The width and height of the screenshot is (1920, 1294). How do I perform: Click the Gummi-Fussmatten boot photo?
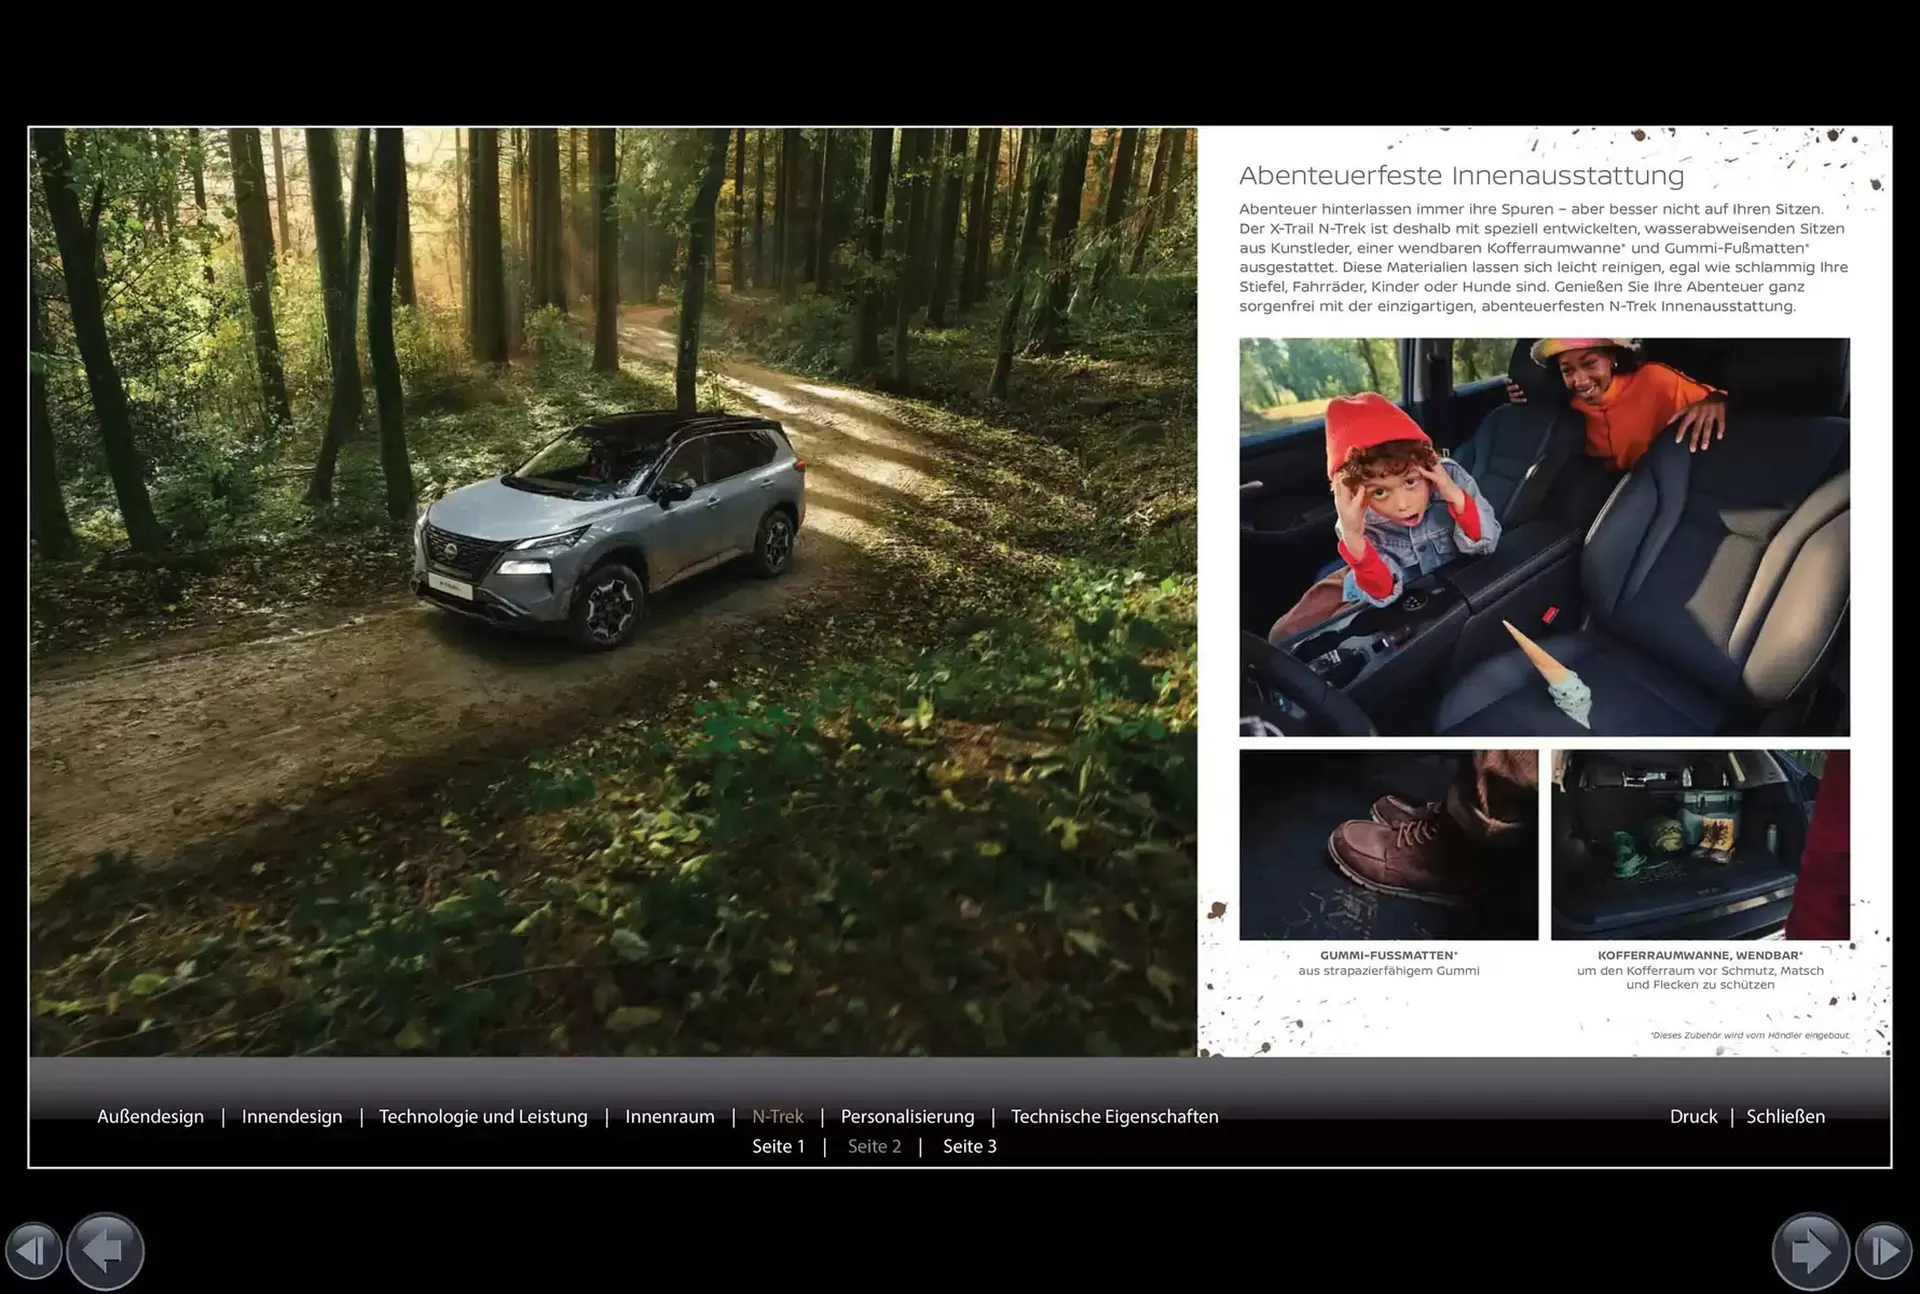click(x=1388, y=844)
